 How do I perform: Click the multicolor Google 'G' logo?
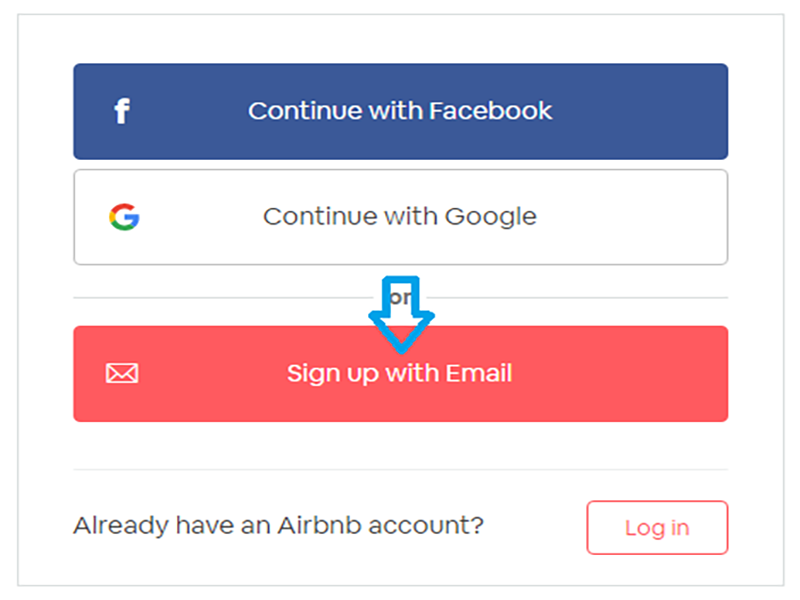tap(124, 217)
